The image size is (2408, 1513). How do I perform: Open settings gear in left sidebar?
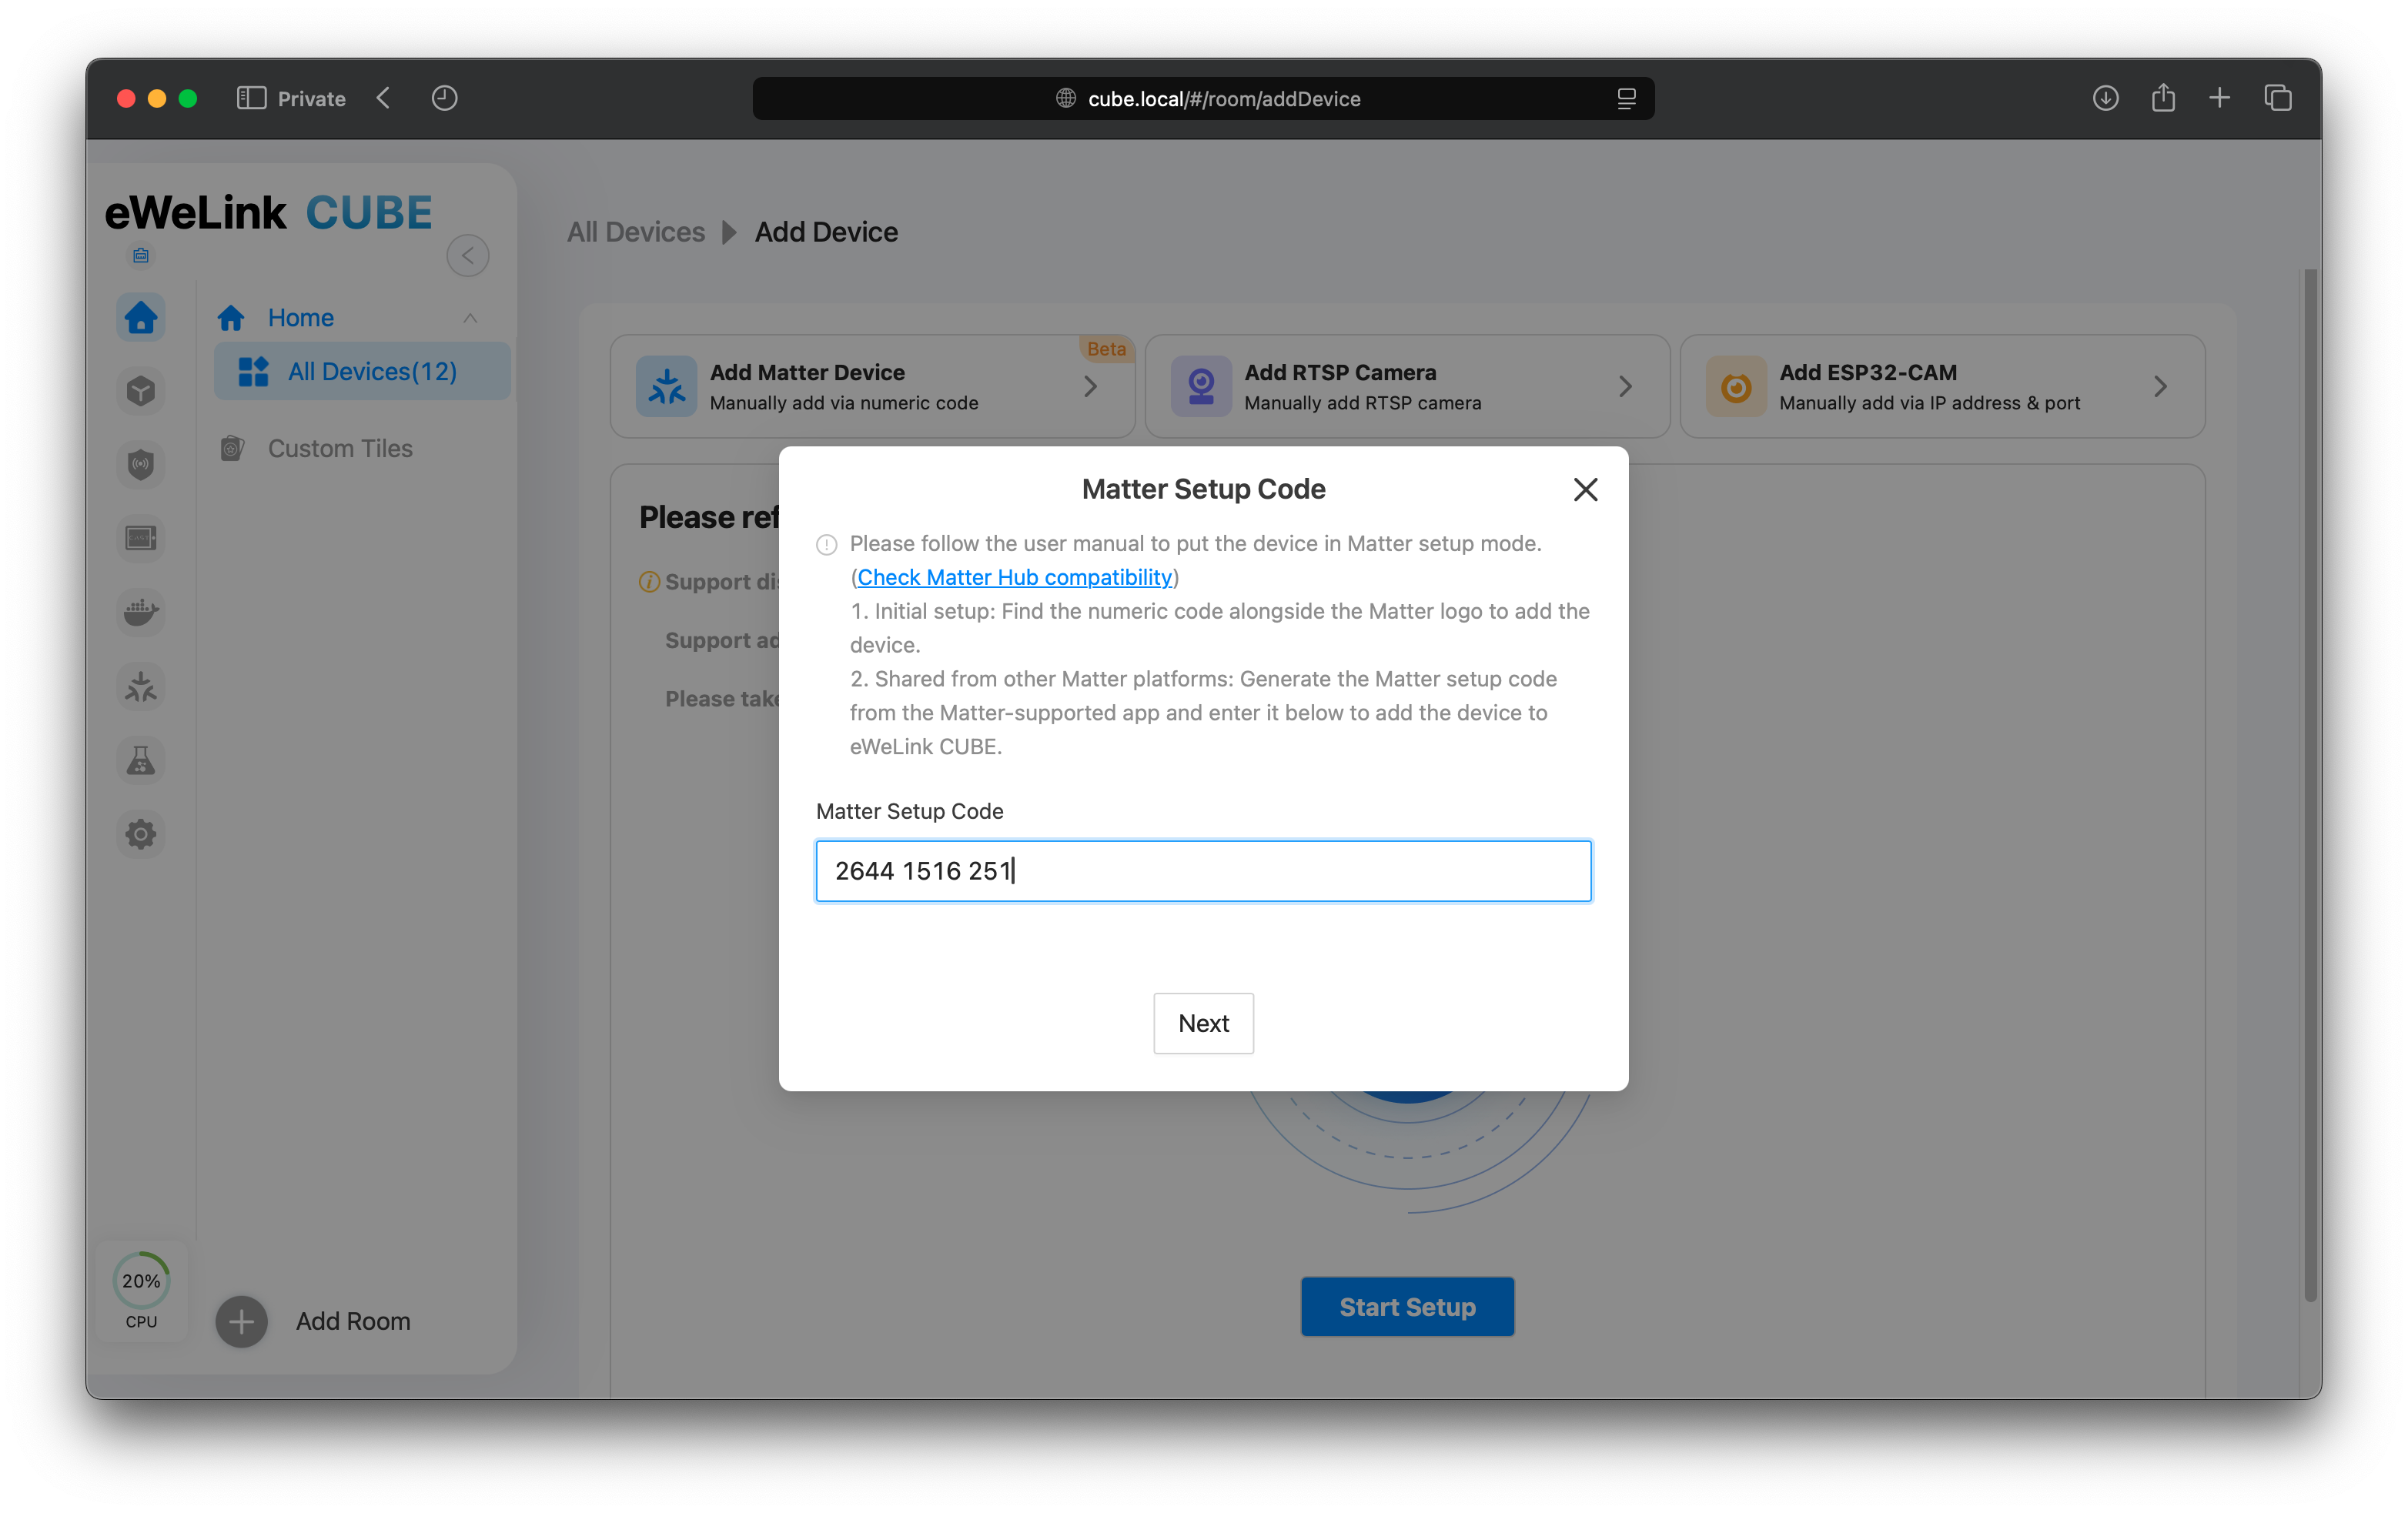tap(141, 834)
